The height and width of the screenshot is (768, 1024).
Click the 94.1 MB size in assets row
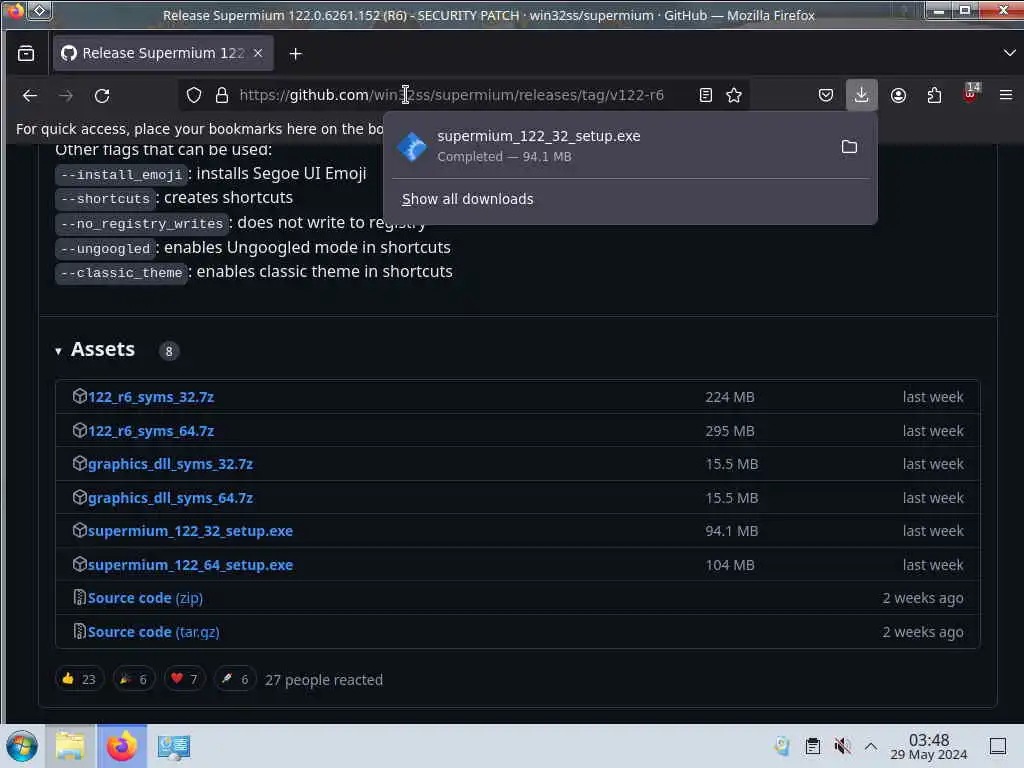coord(731,531)
